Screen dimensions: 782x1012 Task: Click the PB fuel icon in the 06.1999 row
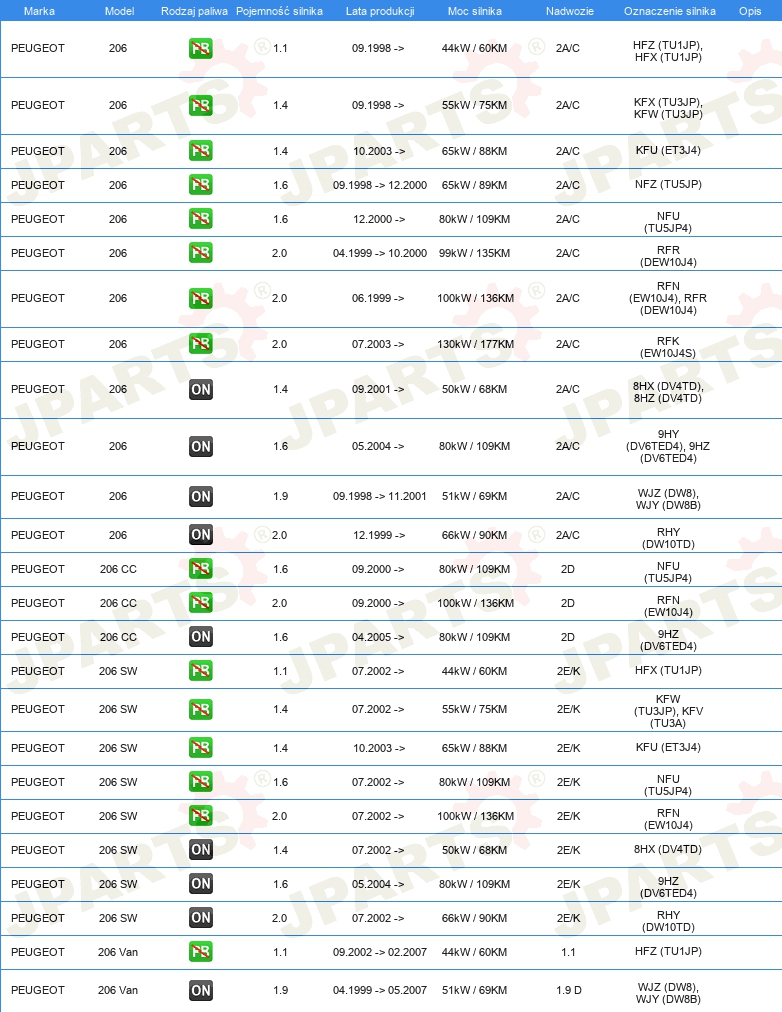[x=201, y=298]
